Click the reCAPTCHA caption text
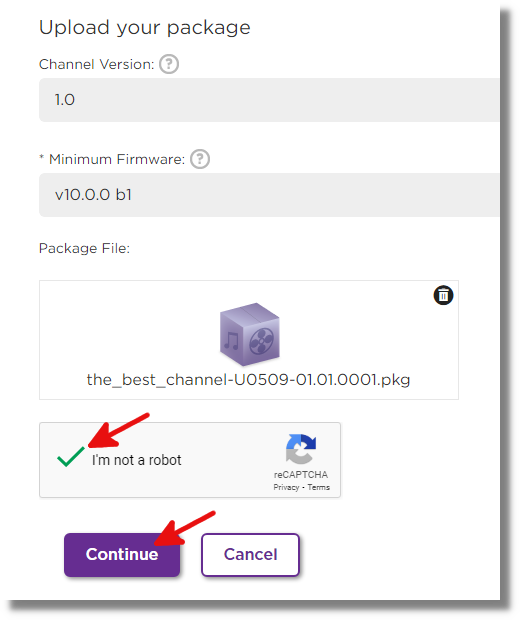Image resolution: width=520 pixels, height=620 pixels. [301, 474]
